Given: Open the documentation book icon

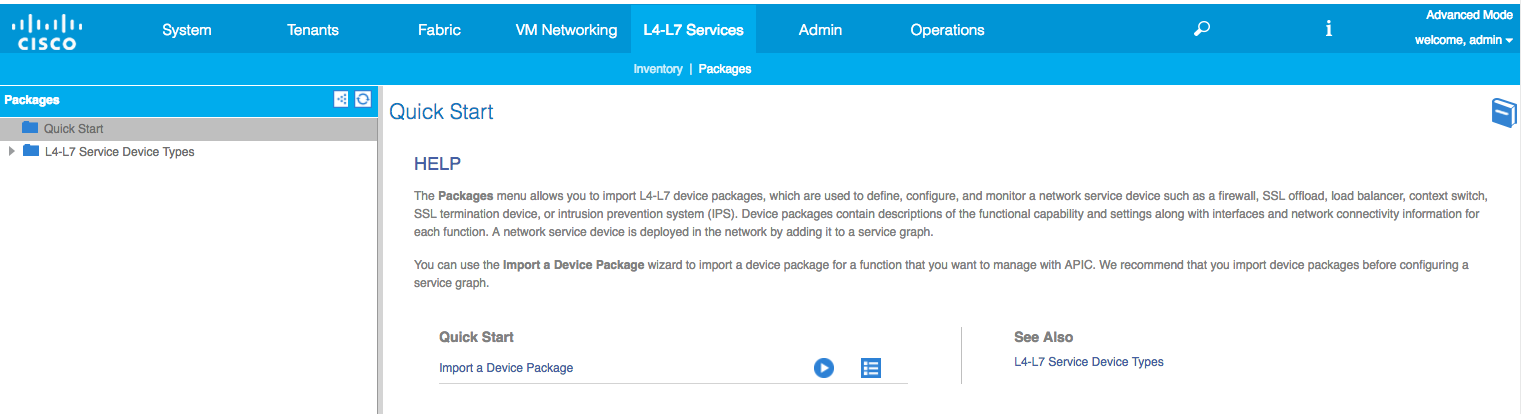Looking at the screenshot, I should (x=1503, y=112).
